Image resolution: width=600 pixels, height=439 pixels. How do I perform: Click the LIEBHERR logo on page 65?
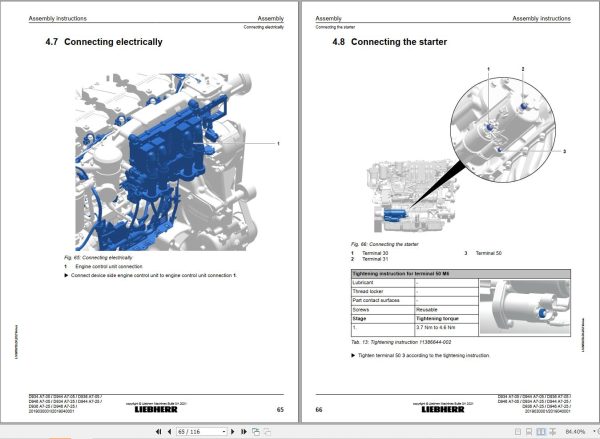tap(156, 410)
